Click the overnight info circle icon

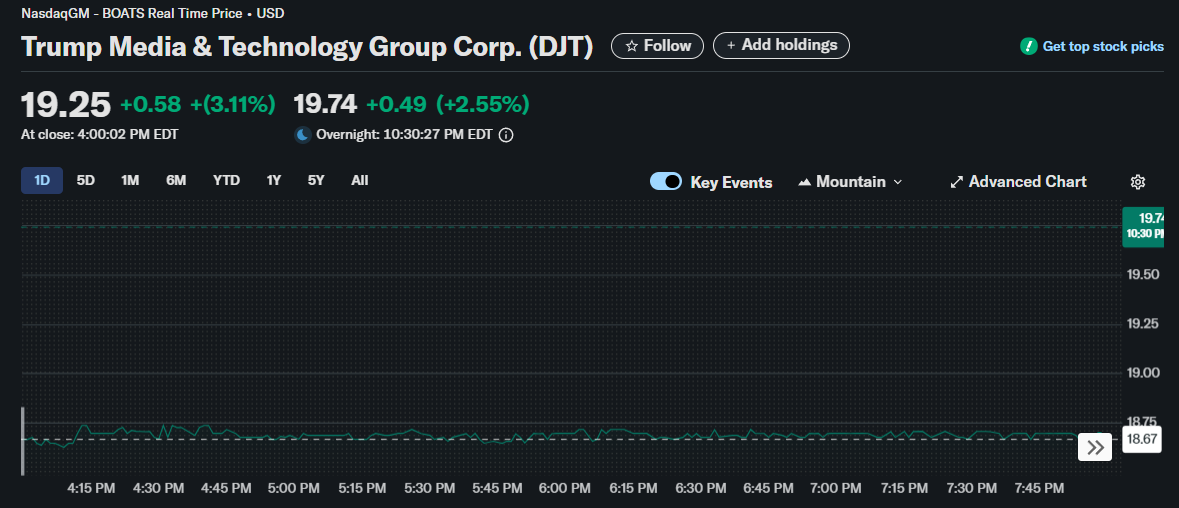pyautogui.click(x=507, y=135)
